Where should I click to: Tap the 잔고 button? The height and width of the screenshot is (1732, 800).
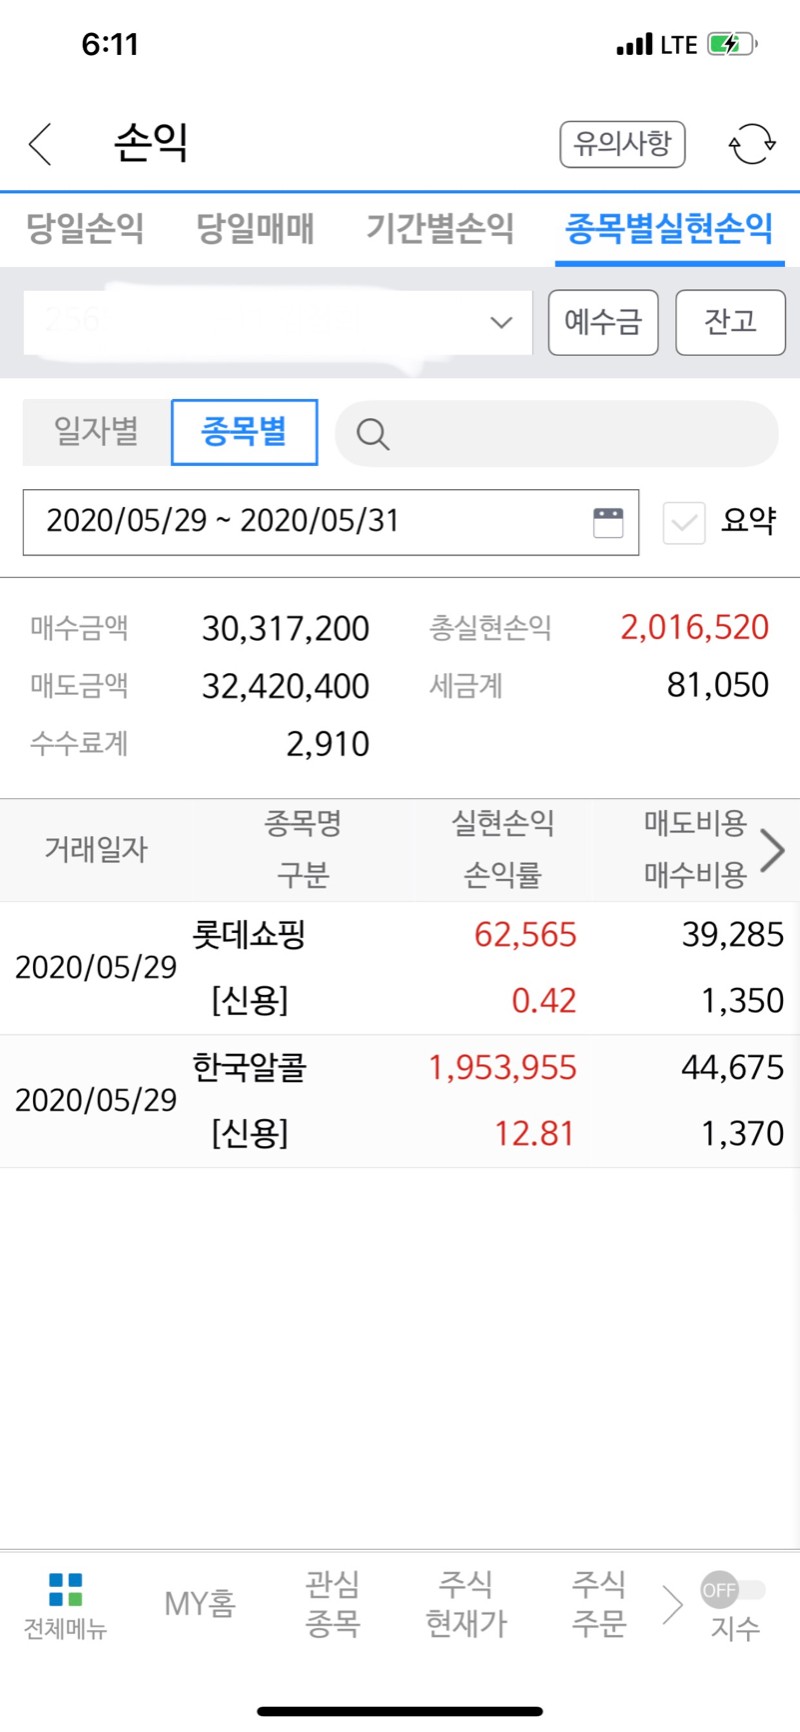[730, 322]
